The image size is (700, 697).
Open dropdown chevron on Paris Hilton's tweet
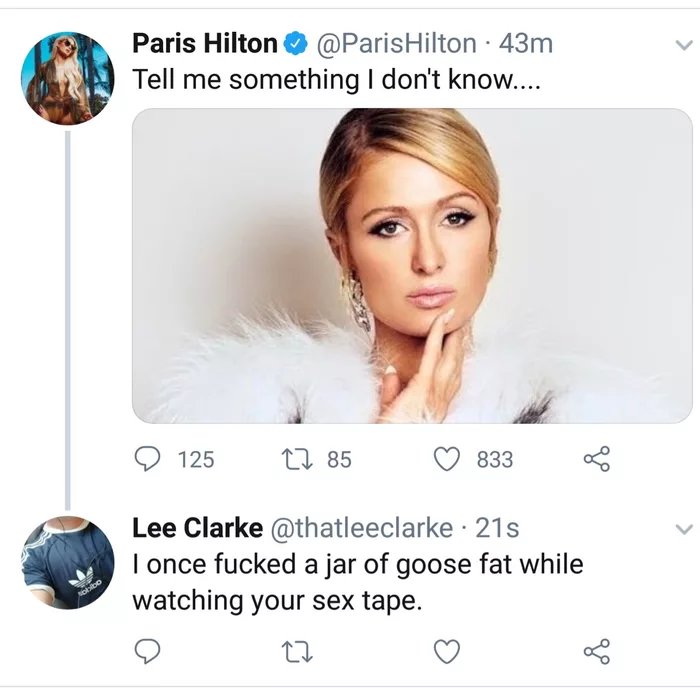pyautogui.click(x=683, y=45)
